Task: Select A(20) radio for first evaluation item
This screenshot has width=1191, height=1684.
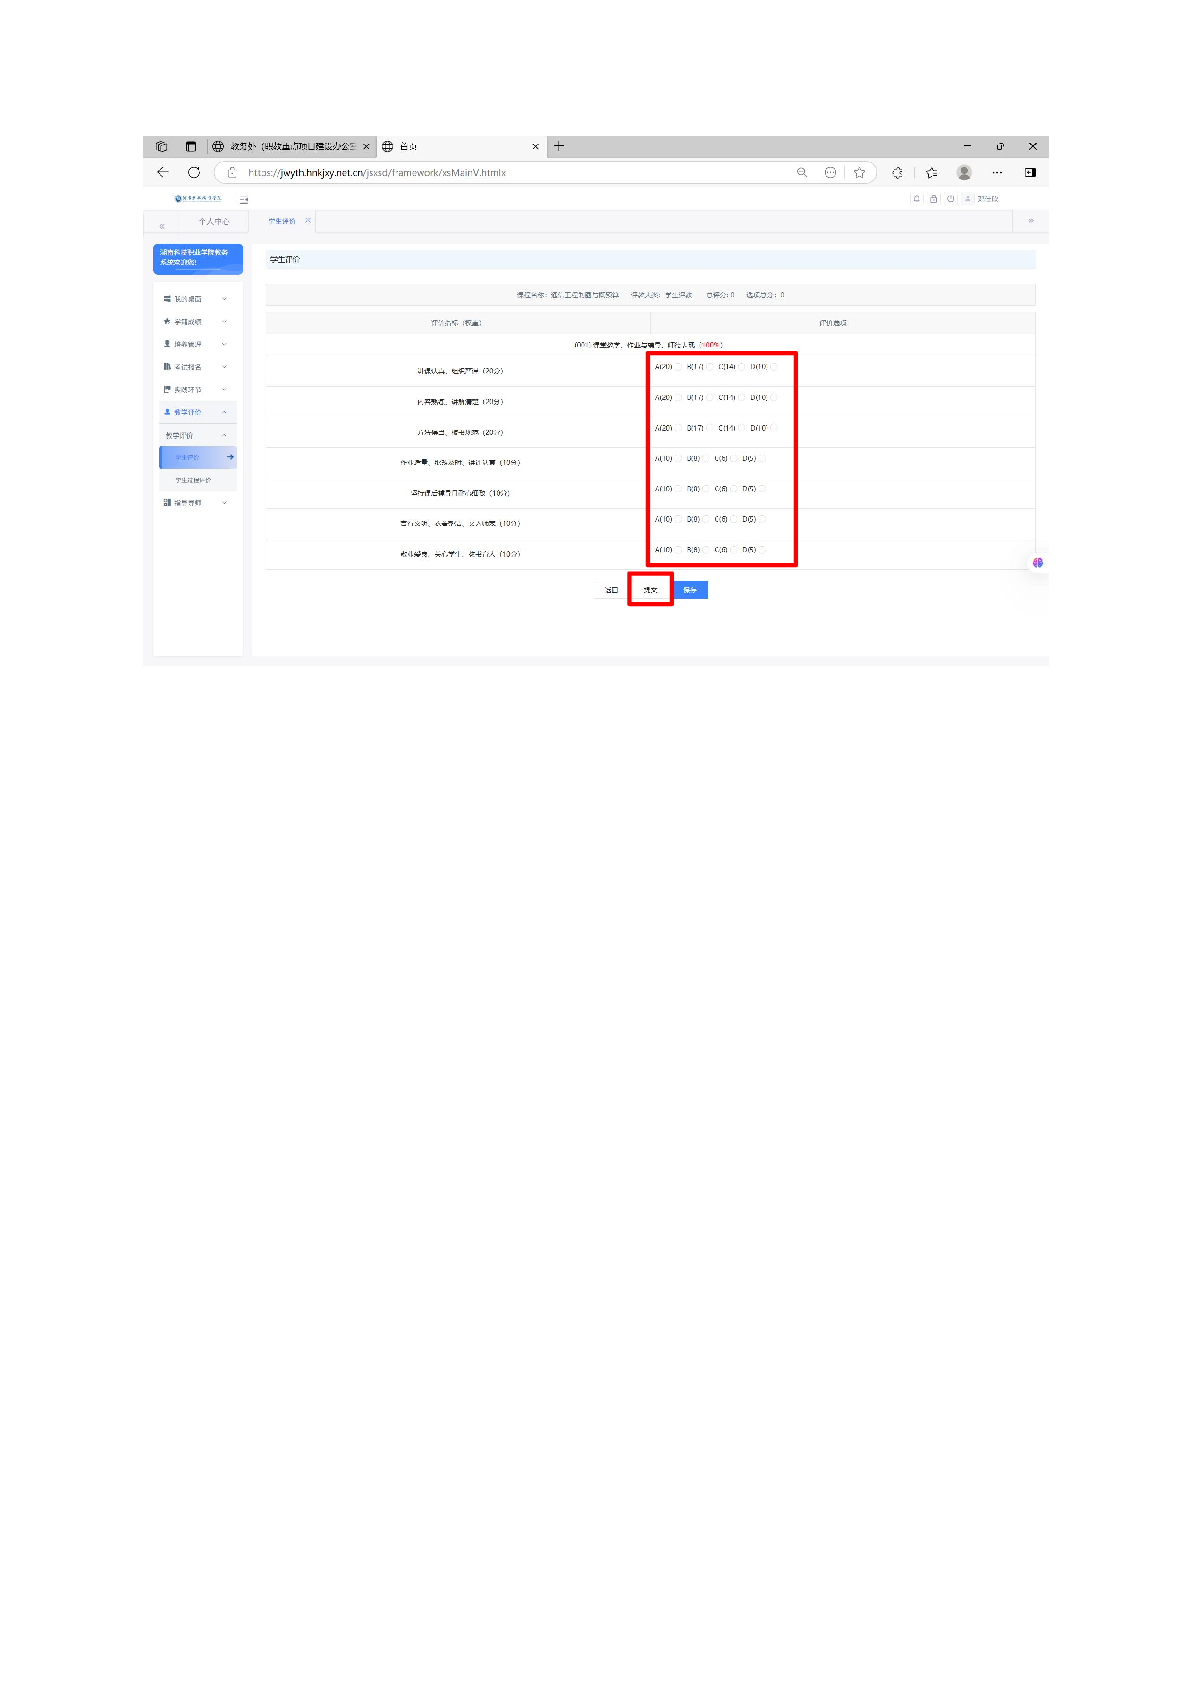Action: (x=679, y=367)
